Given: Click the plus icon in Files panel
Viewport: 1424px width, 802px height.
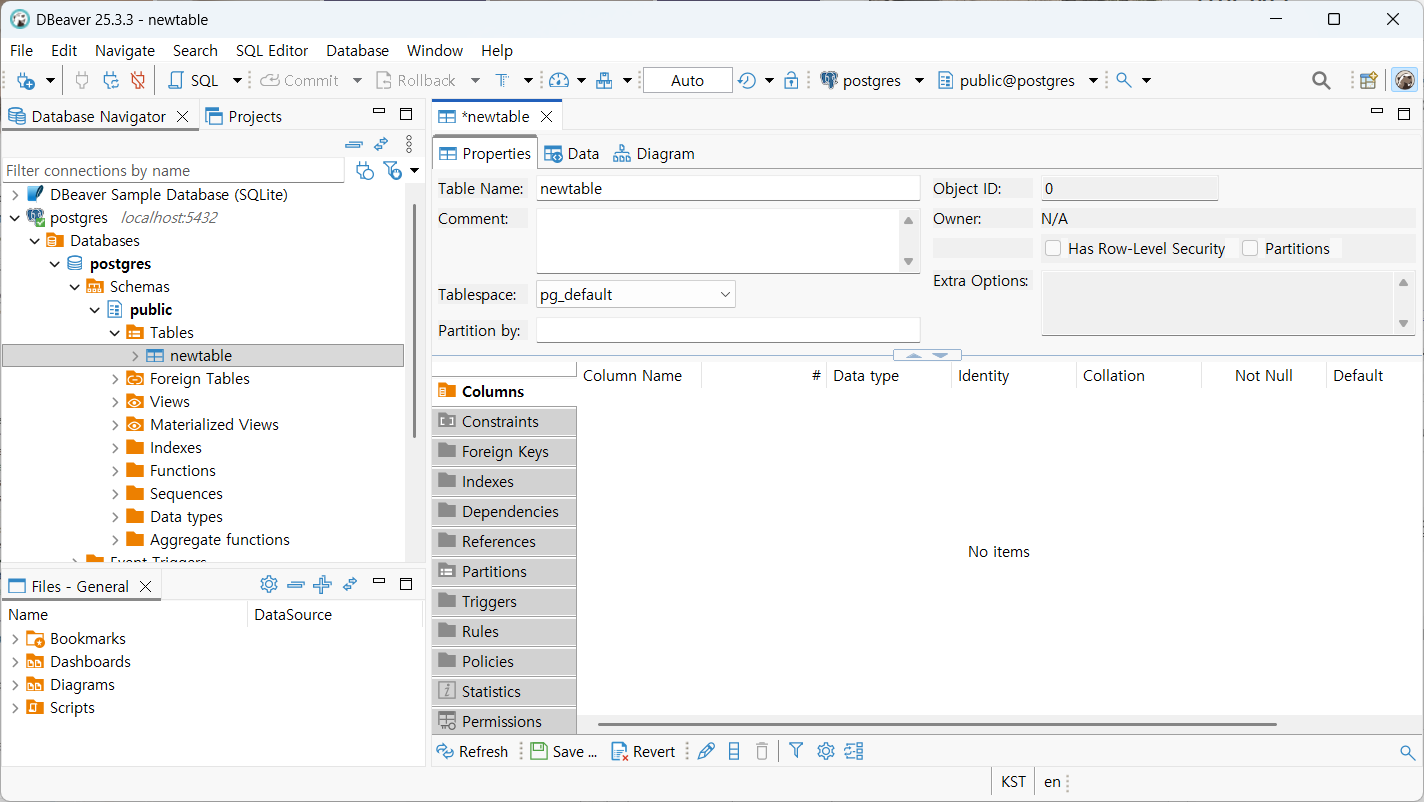Looking at the screenshot, I should click(322, 584).
